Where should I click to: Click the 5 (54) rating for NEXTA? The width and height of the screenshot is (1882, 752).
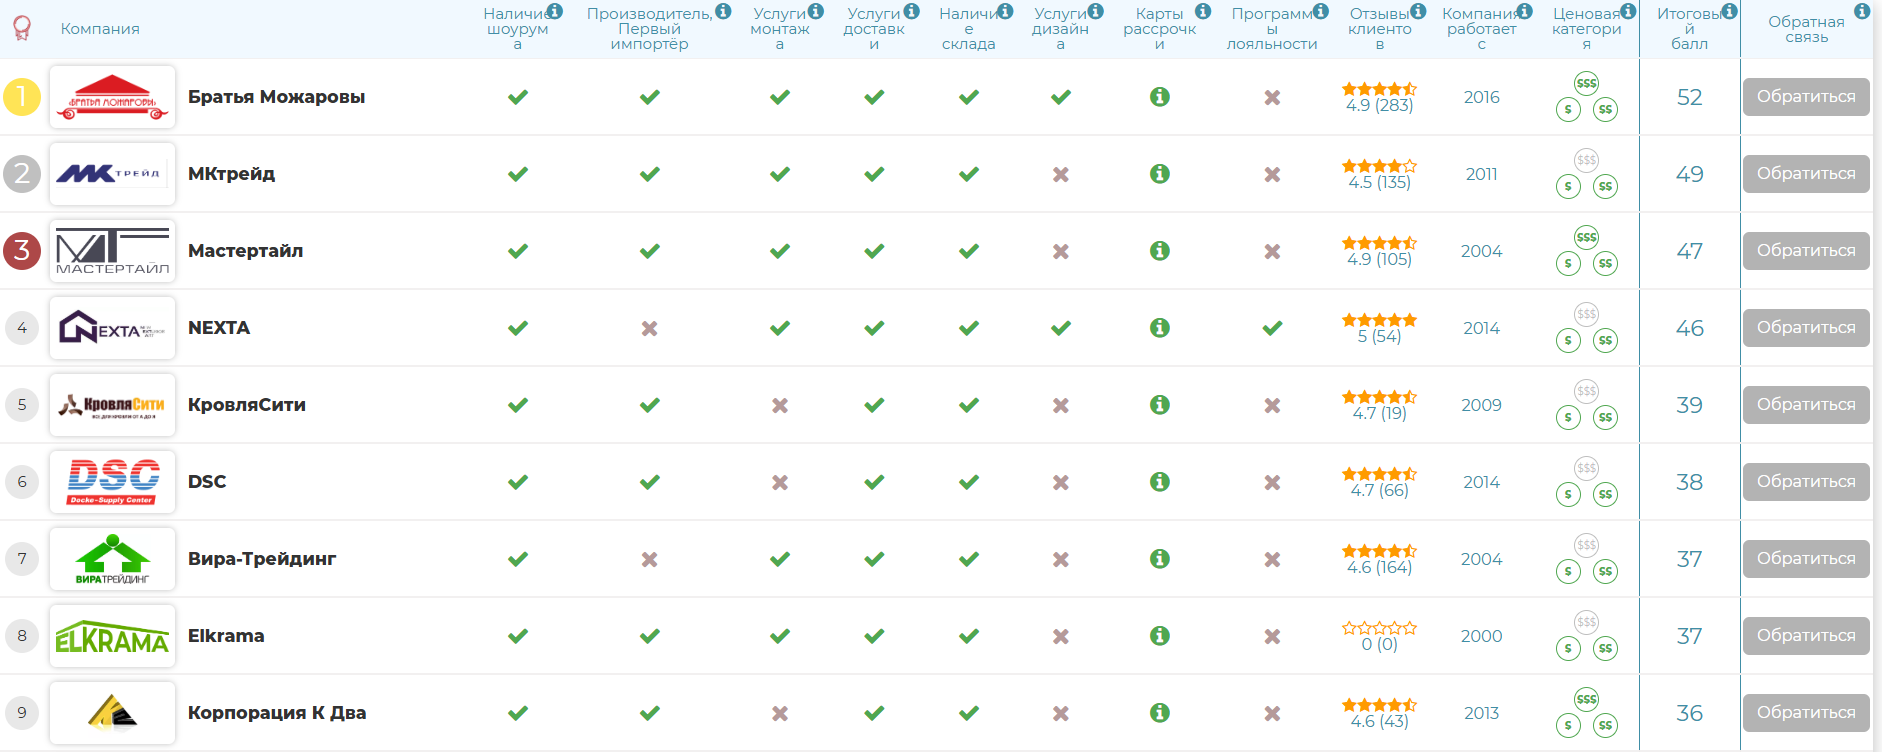coord(1379,328)
